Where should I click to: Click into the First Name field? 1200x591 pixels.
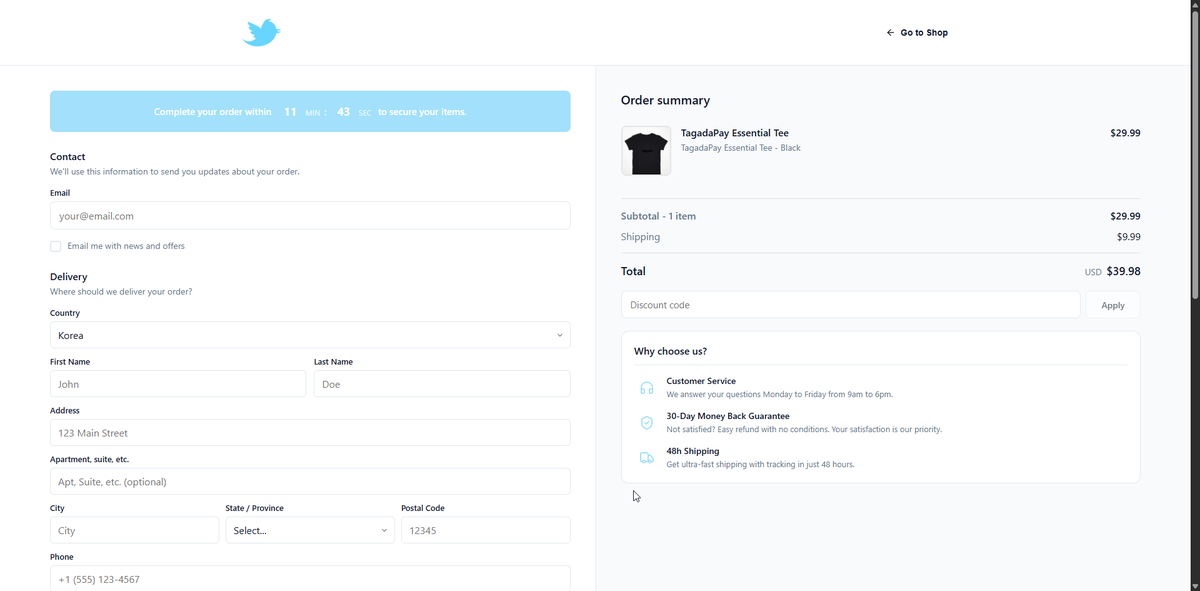[178, 384]
